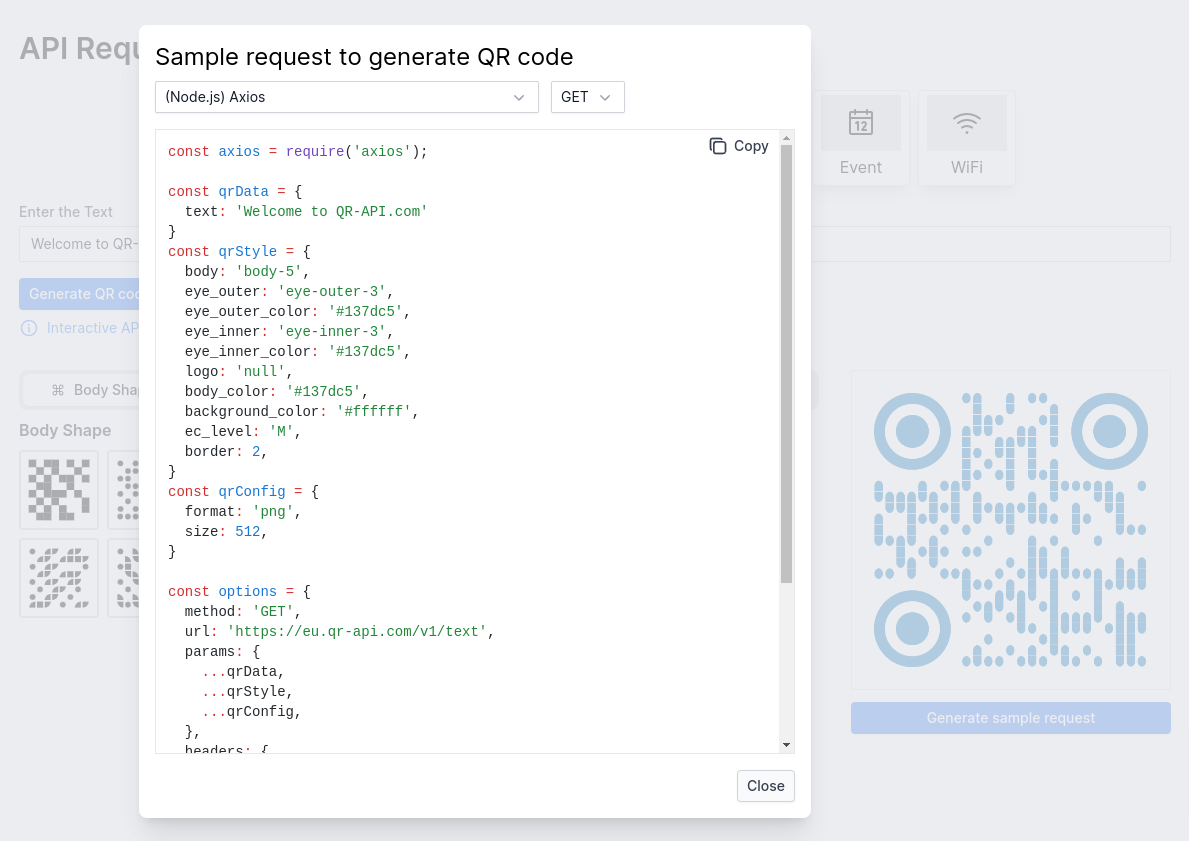
Task: Click the generated QR code preview image
Action: click(1010, 530)
